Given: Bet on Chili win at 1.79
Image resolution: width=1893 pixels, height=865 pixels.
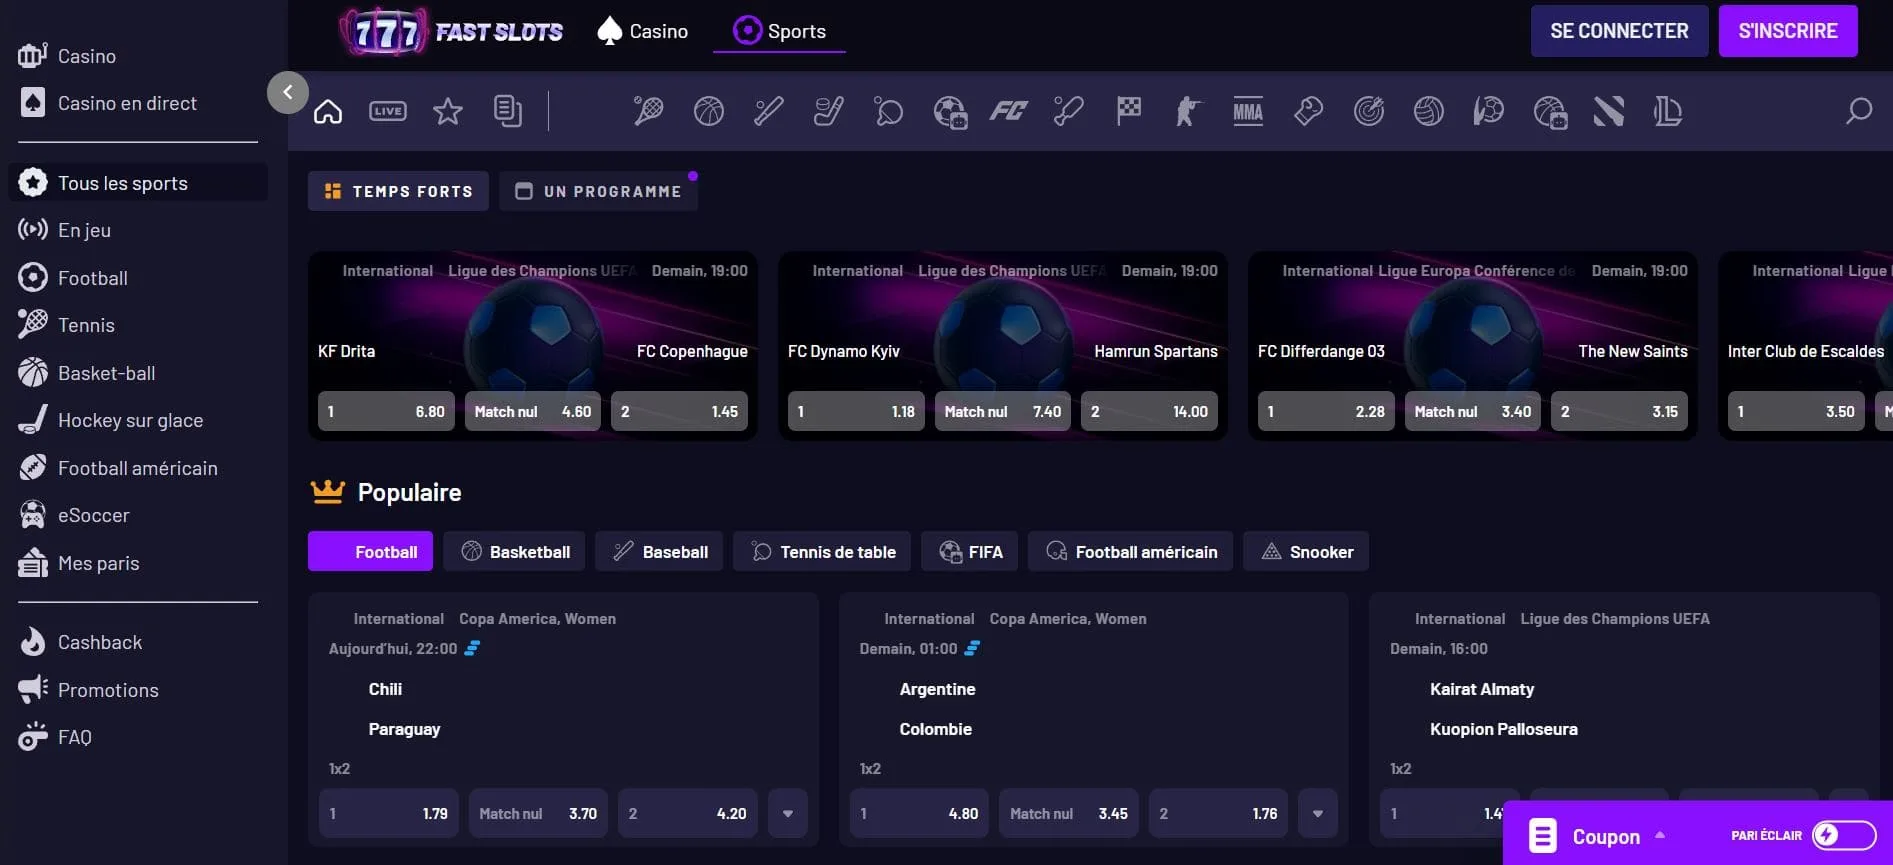Looking at the screenshot, I should pos(389,814).
